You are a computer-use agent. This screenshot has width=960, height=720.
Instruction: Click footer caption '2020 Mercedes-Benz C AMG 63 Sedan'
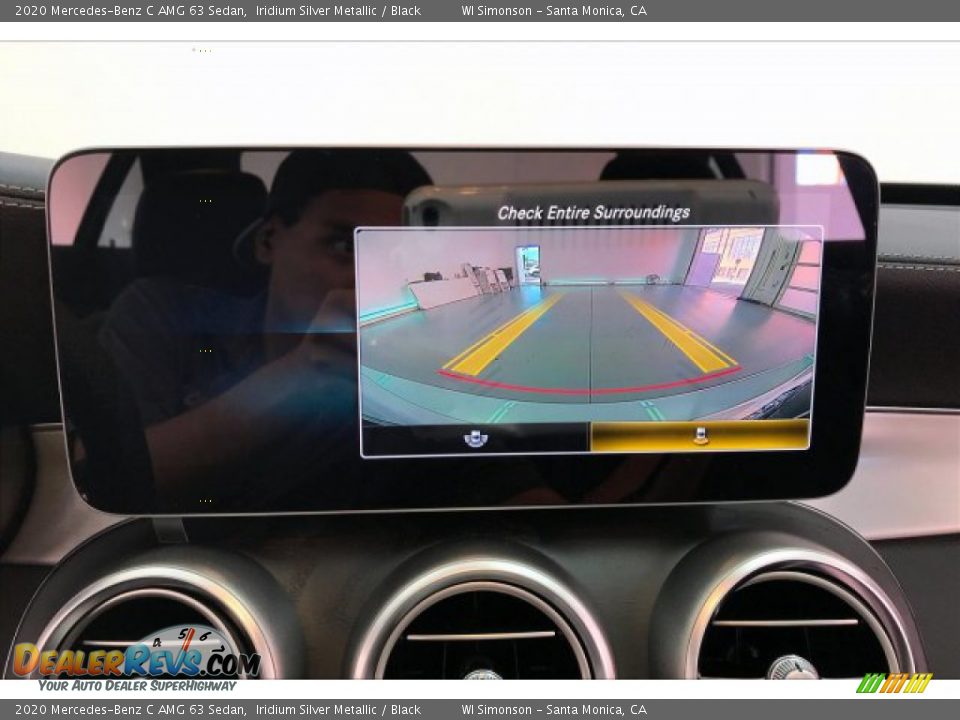click(130, 710)
